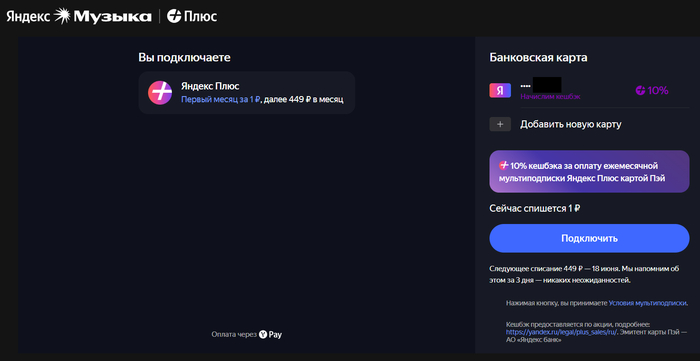Click the Сейчас спишется 1 ₽ text
Screen dimensions: 700x361
coord(535,208)
